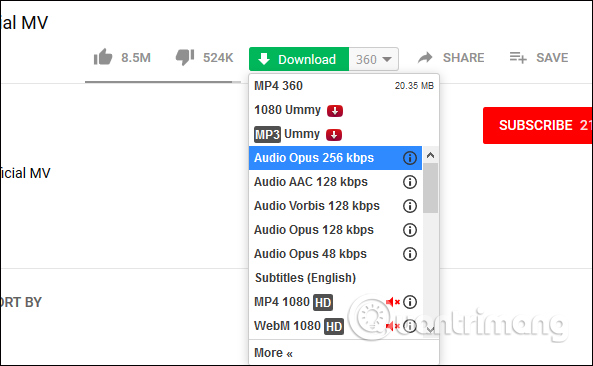Screen dimensions: 593x366
Task: Click the 8.5M likes count
Action: point(136,58)
